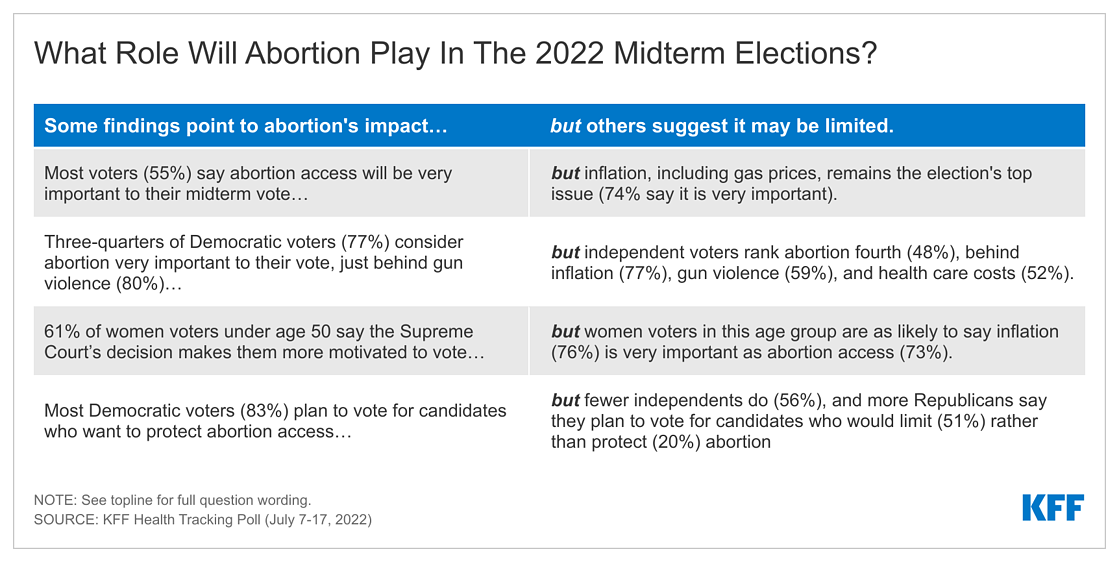The height and width of the screenshot is (562, 1119).
Task: Click the cell about inflation and gas prices
Action: (807, 183)
